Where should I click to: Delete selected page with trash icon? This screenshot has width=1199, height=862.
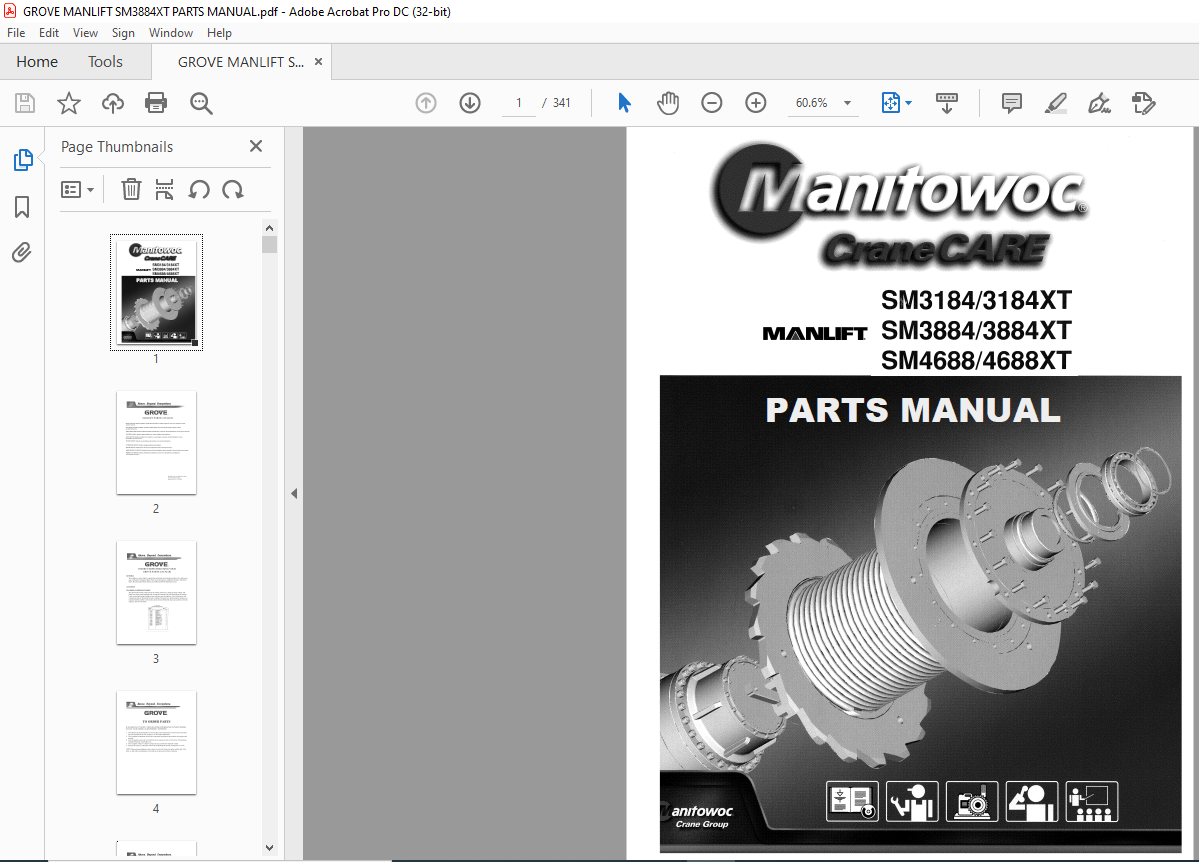tap(131, 189)
